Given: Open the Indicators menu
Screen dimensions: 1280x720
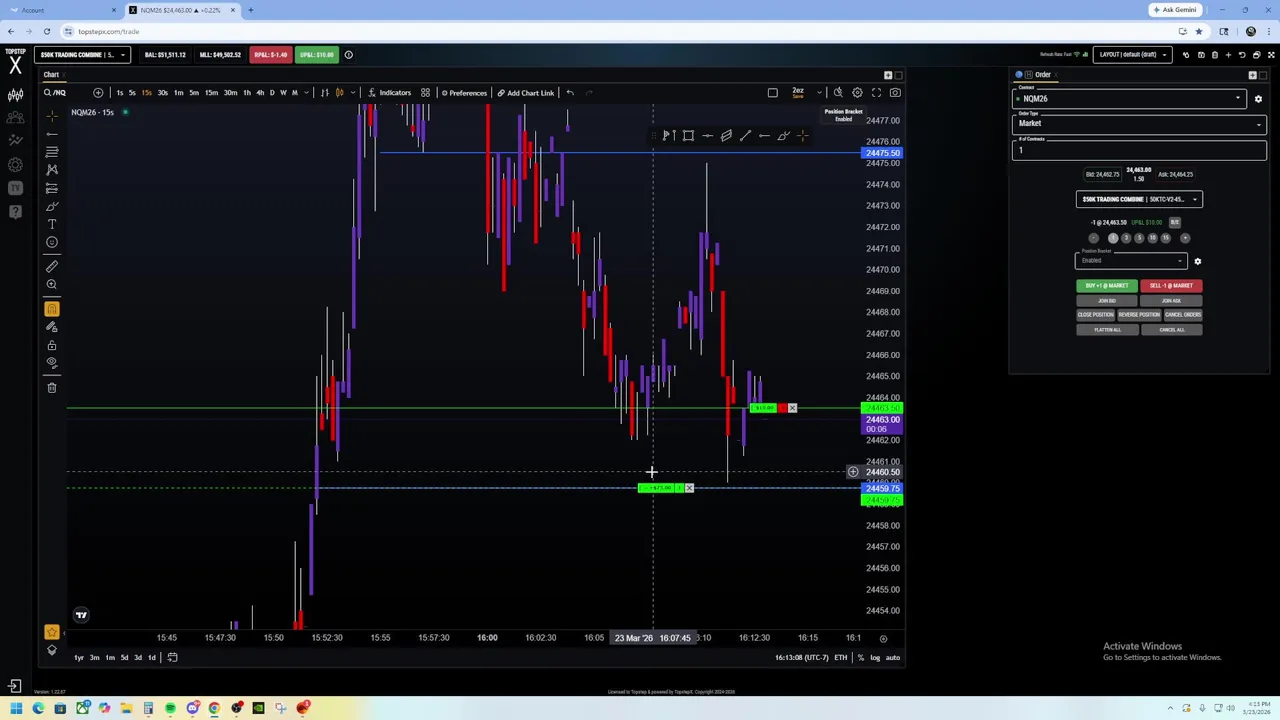Looking at the screenshot, I should 388,93.
